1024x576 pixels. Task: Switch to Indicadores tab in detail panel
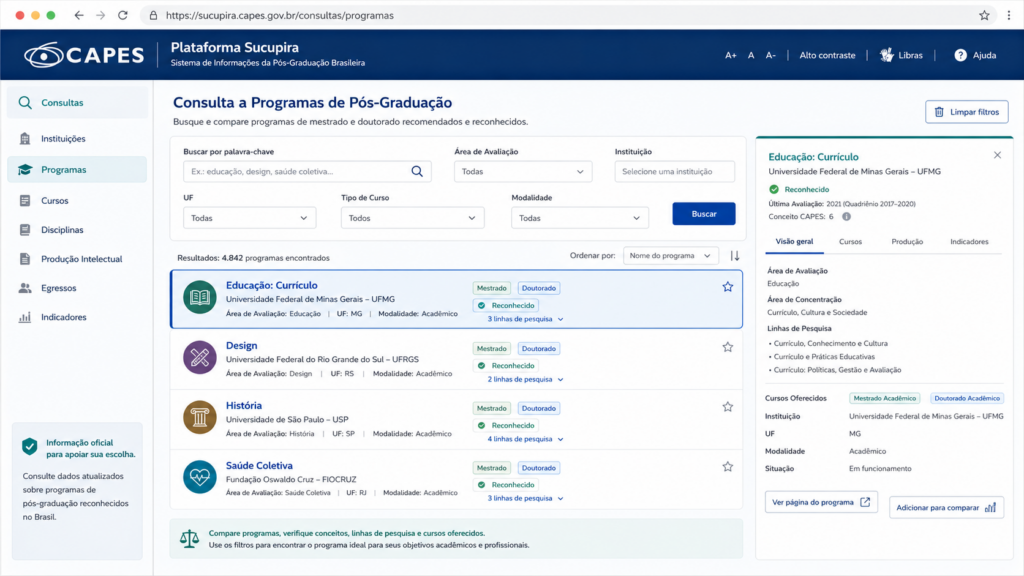coord(969,242)
